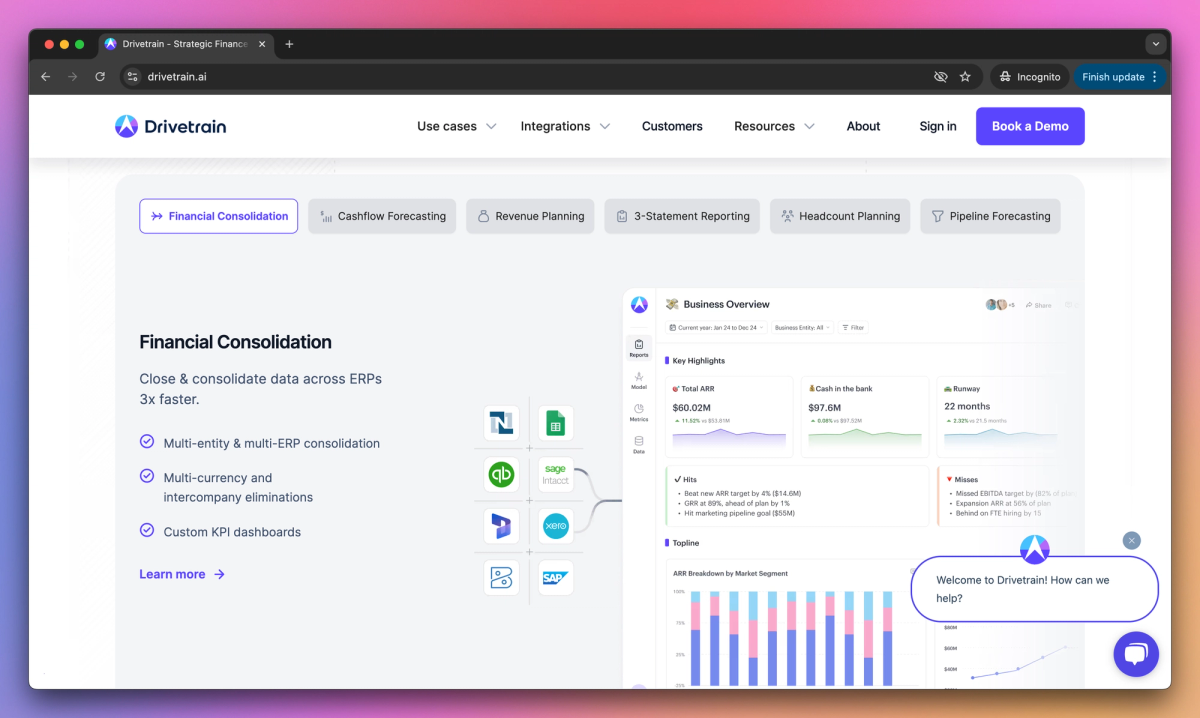Open the site information icon in address bar
This screenshot has width=1200, height=718.
point(132,76)
